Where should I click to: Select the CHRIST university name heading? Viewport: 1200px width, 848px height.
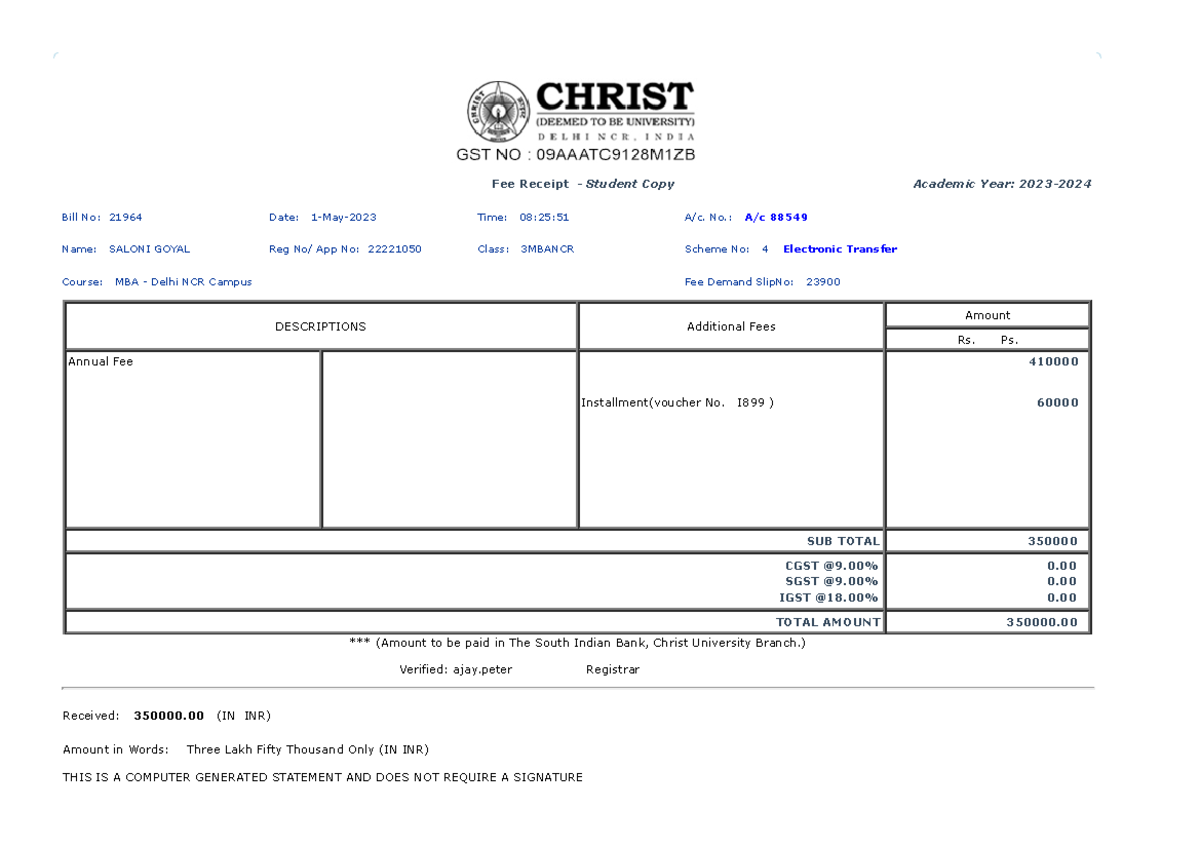click(615, 98)
